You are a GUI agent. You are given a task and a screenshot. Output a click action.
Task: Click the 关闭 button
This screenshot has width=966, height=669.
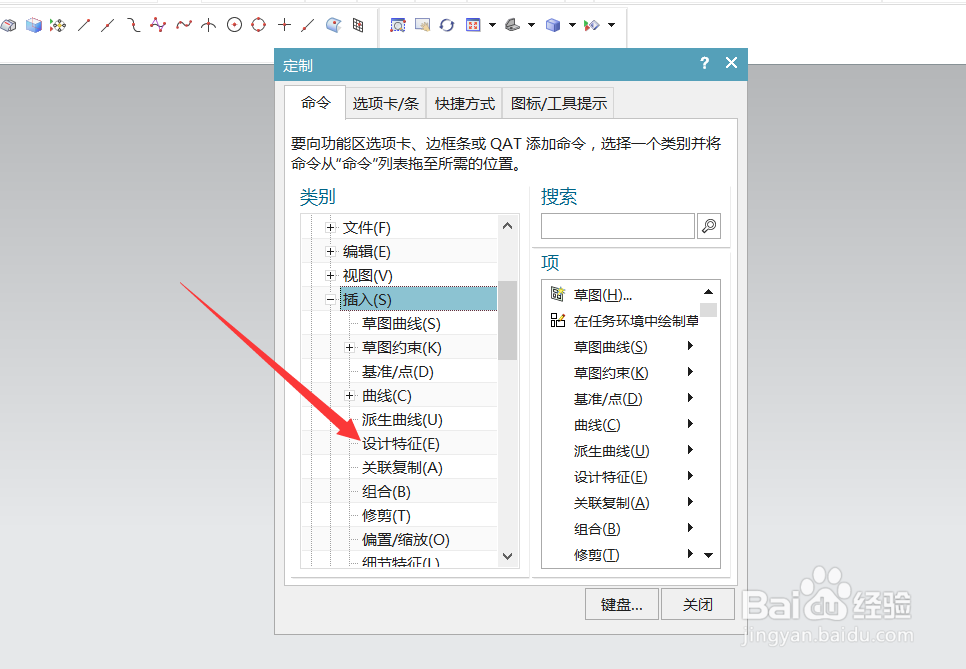697,604
